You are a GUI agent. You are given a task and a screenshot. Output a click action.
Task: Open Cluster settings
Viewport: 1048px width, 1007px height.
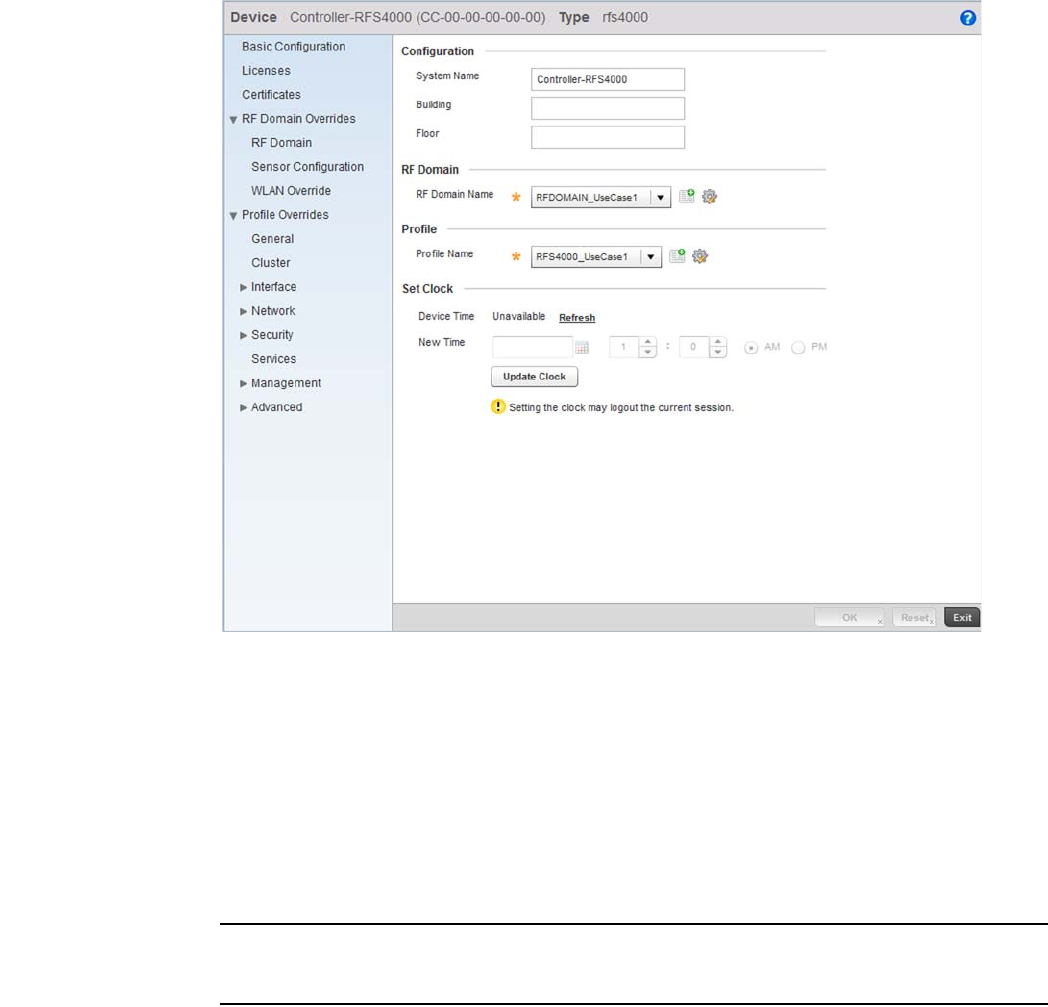coord(271,263)
